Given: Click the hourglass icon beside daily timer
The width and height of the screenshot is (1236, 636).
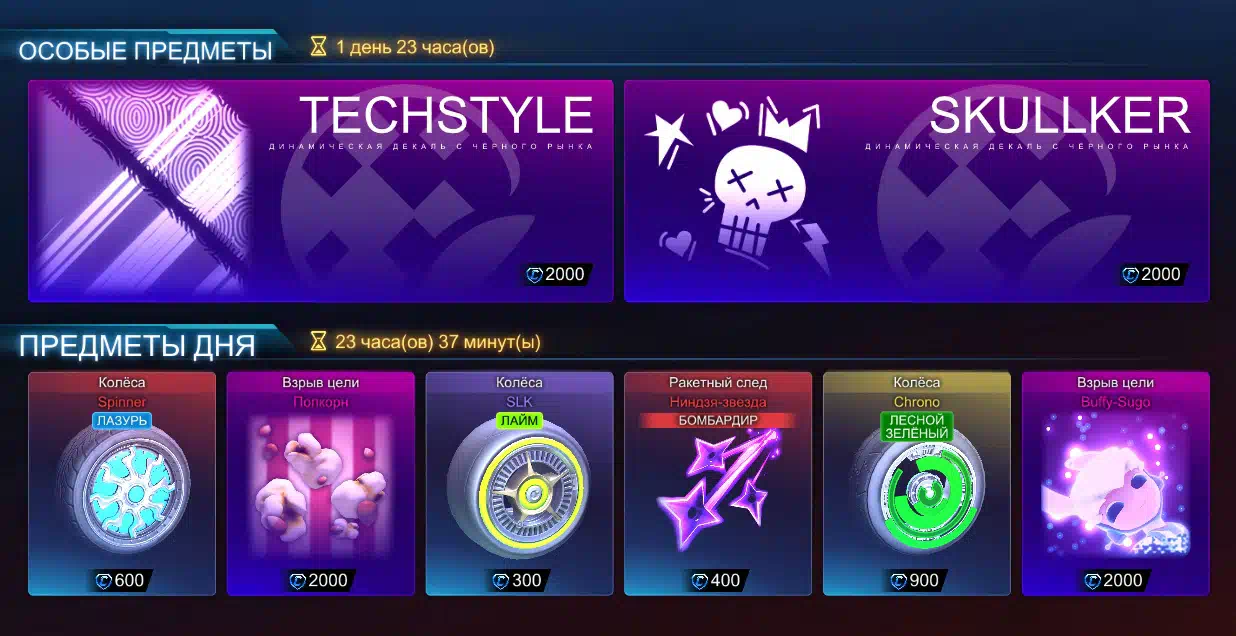Looking at the screenshot, I should click(318, 342).
